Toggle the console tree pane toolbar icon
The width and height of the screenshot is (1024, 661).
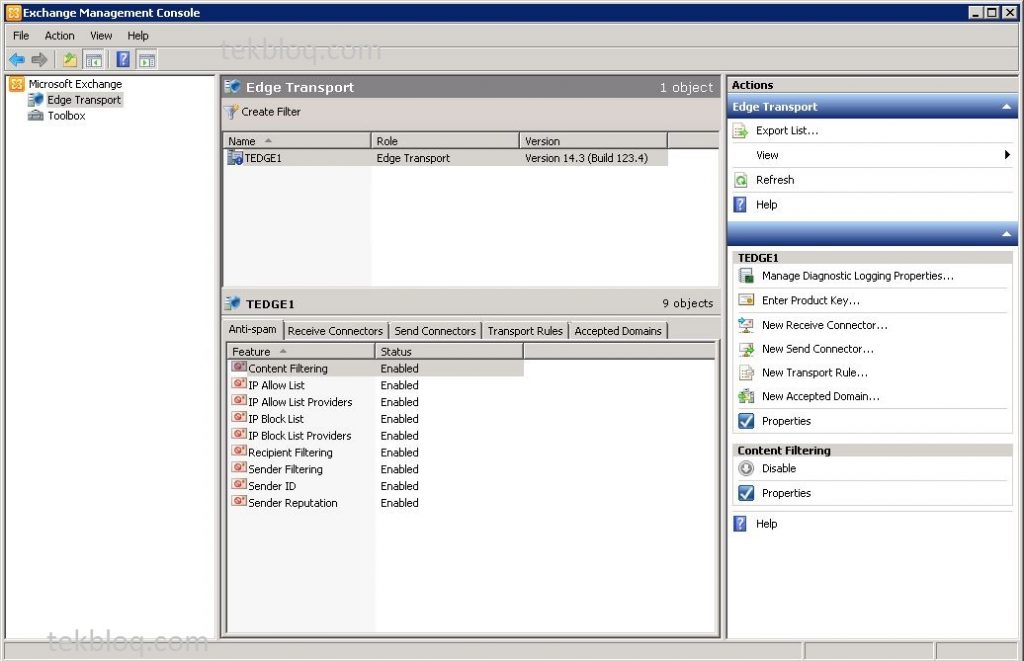[x=94, y=60]
